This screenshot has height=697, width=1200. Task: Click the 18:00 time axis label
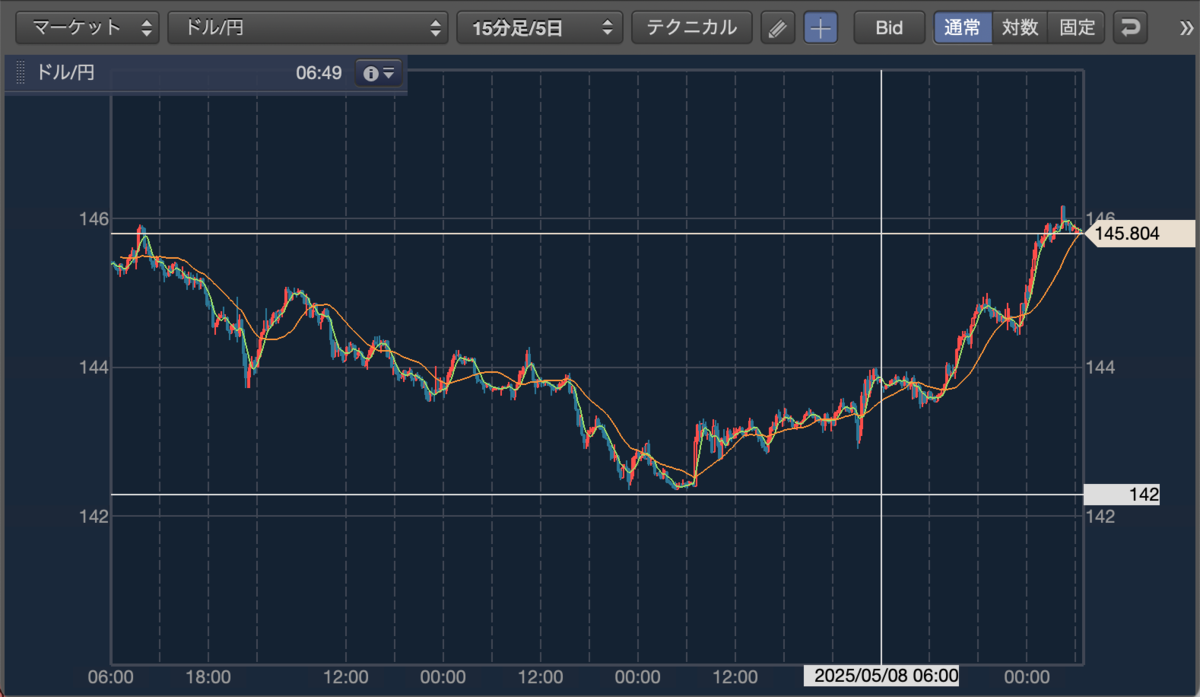(x=208, y=677)
